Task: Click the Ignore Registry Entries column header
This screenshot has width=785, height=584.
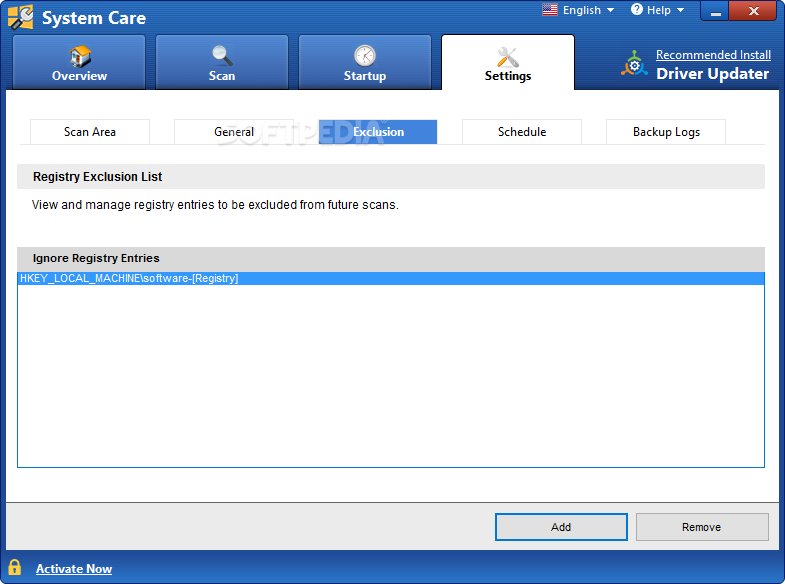Action: [x=390, y=258]
